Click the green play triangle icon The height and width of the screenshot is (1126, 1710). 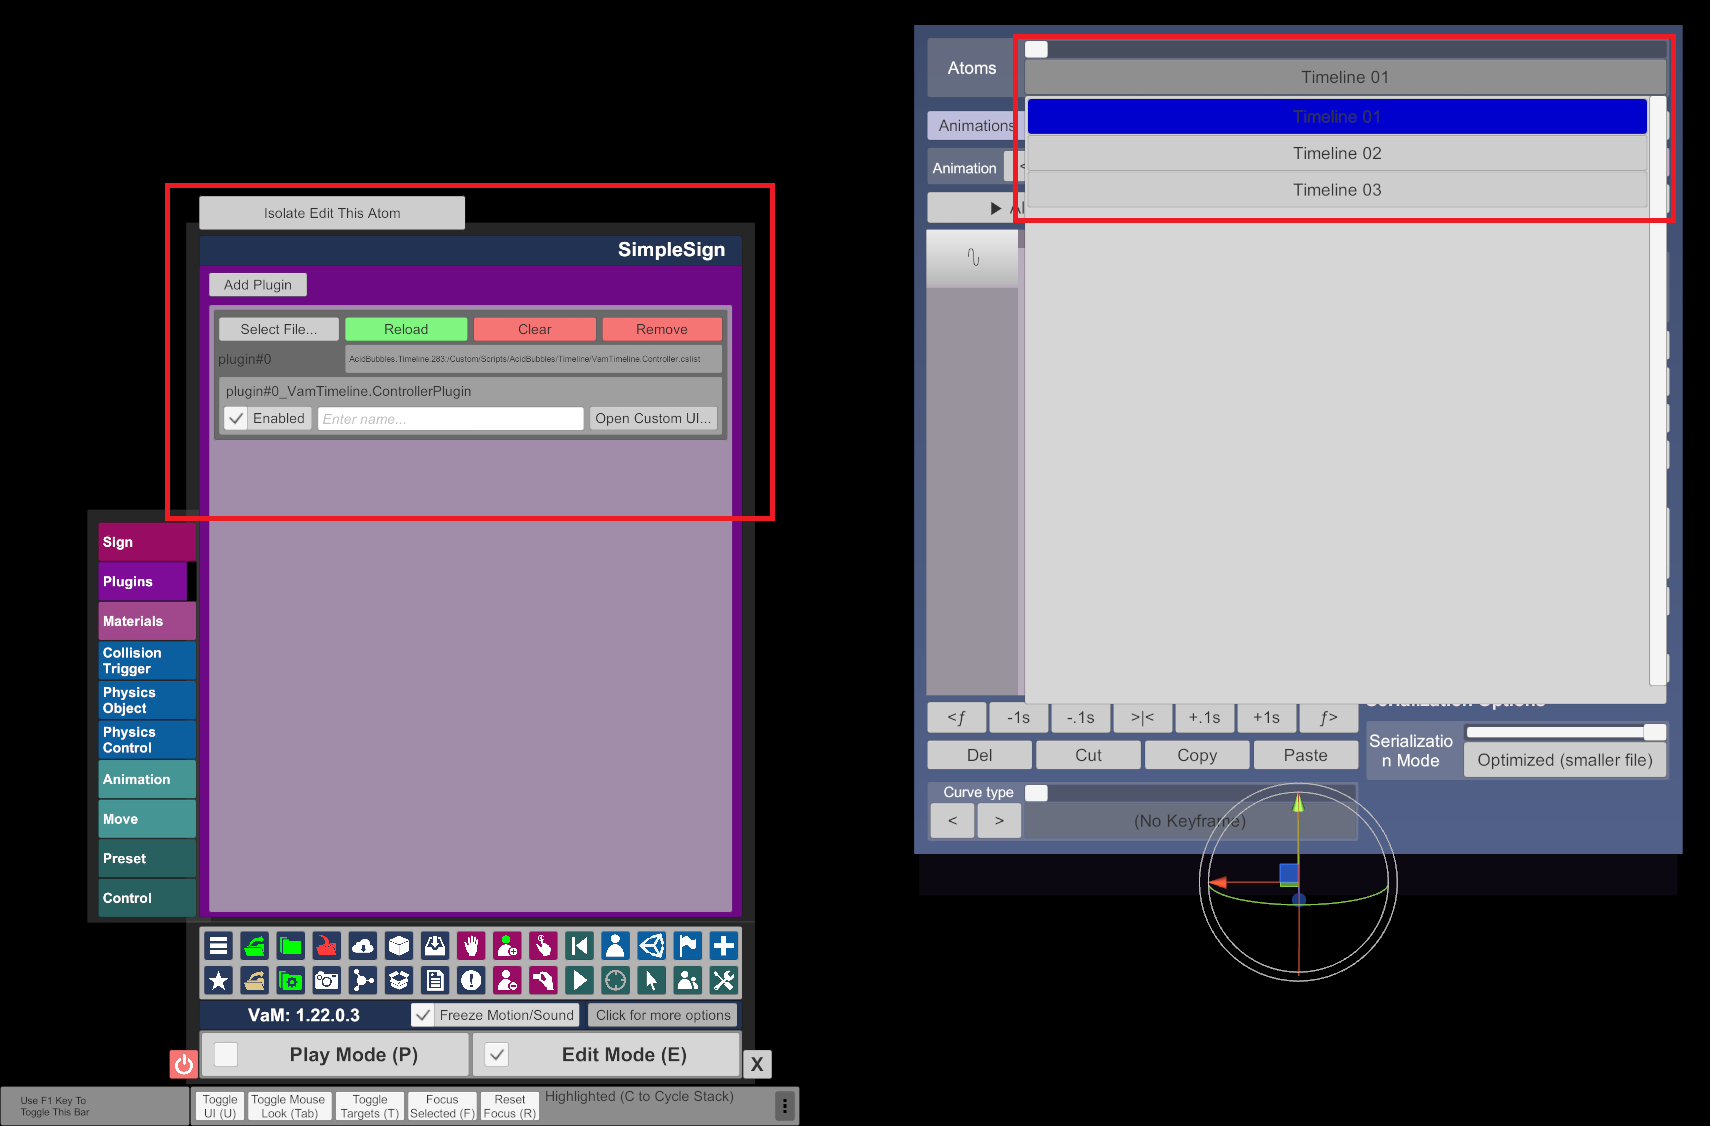(579, 981)
